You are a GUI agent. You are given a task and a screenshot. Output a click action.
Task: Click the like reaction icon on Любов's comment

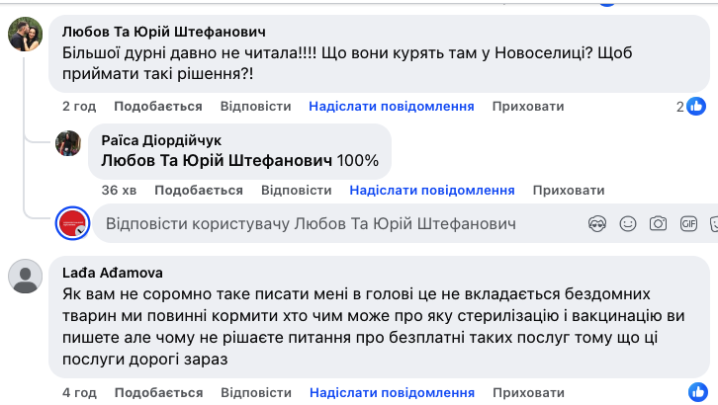point(697,106)
